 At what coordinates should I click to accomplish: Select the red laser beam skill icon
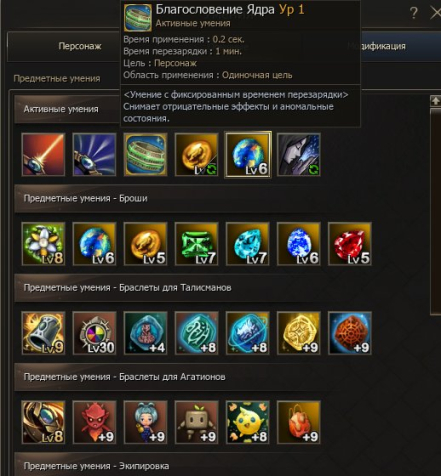43,155
